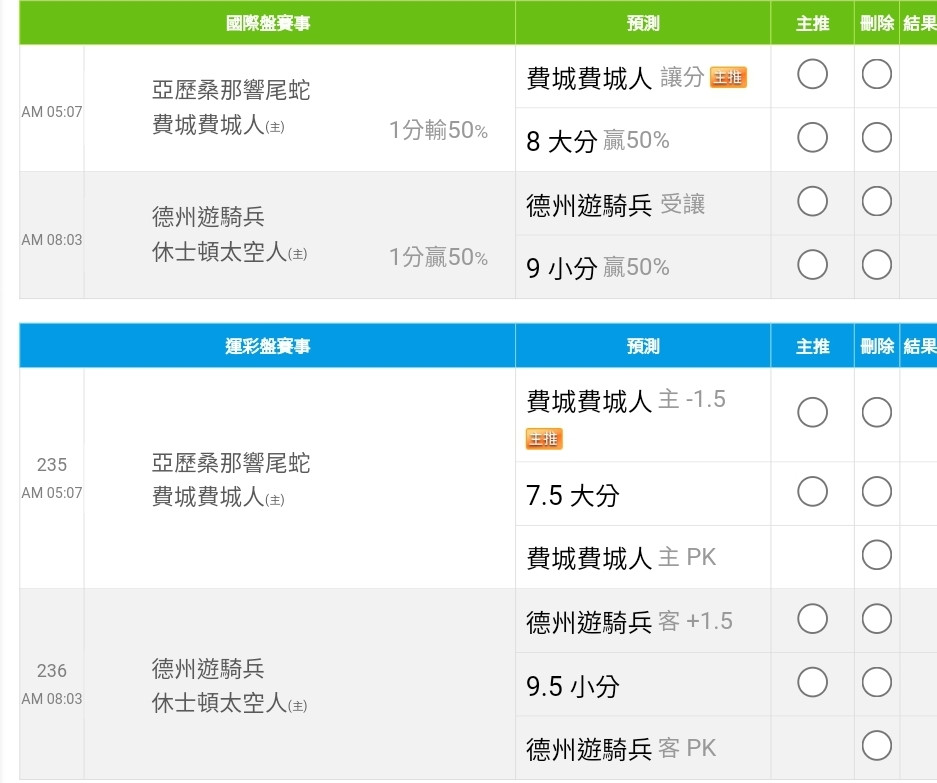Mark 7.5 大分 prediction as 主推
Image resolution: width=937 pixels, height=783 pixels.
[x=812, y=492]
